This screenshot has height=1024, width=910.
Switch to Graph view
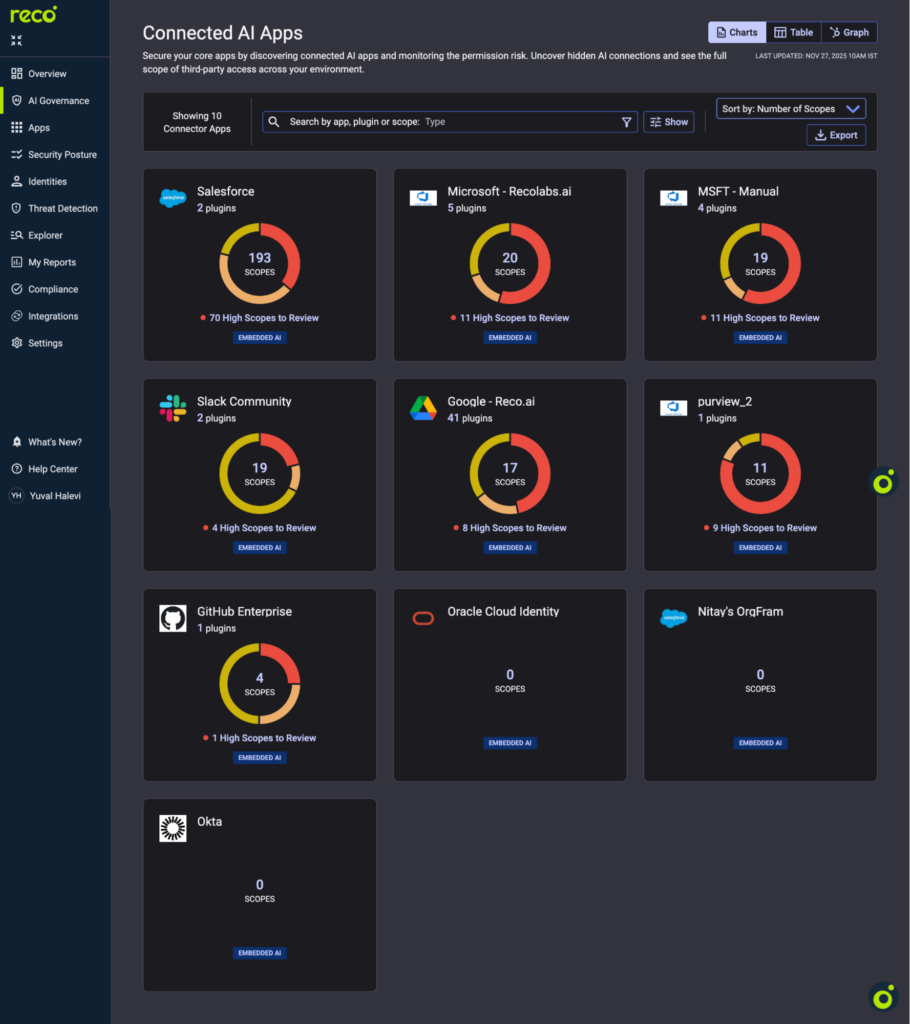pos(849,33)
